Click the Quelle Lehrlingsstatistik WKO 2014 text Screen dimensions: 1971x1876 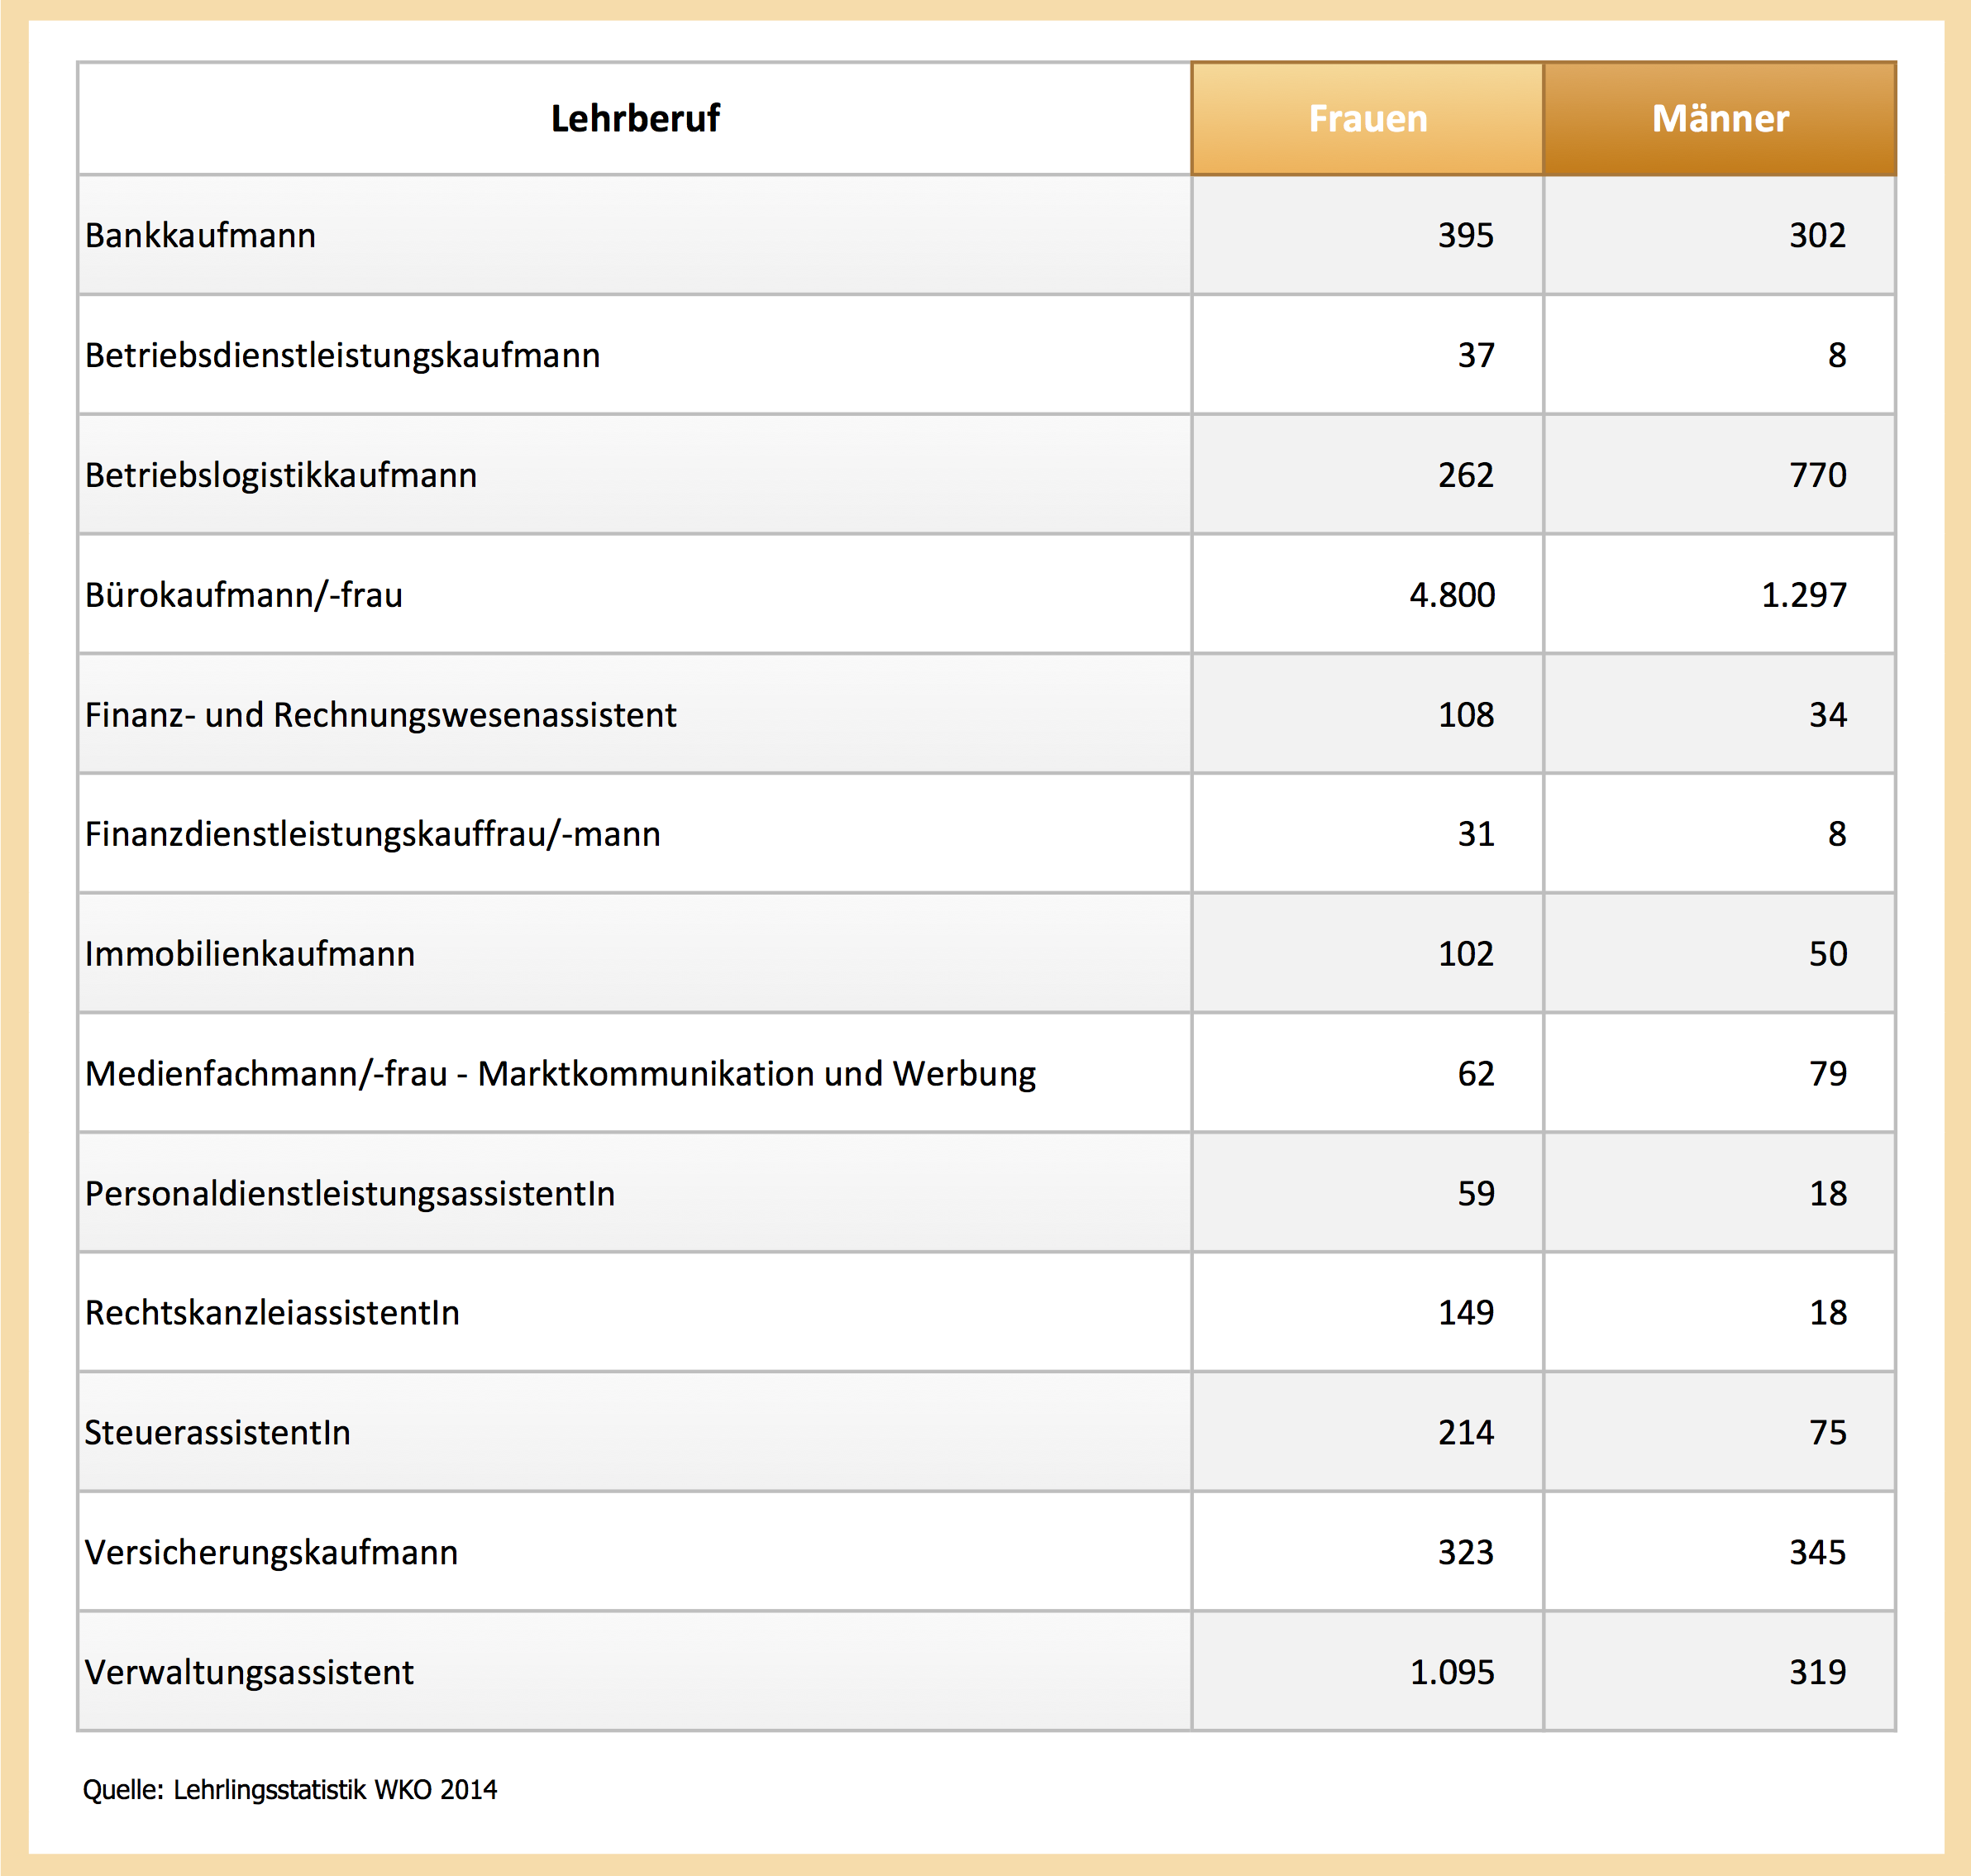point(289,1789)
